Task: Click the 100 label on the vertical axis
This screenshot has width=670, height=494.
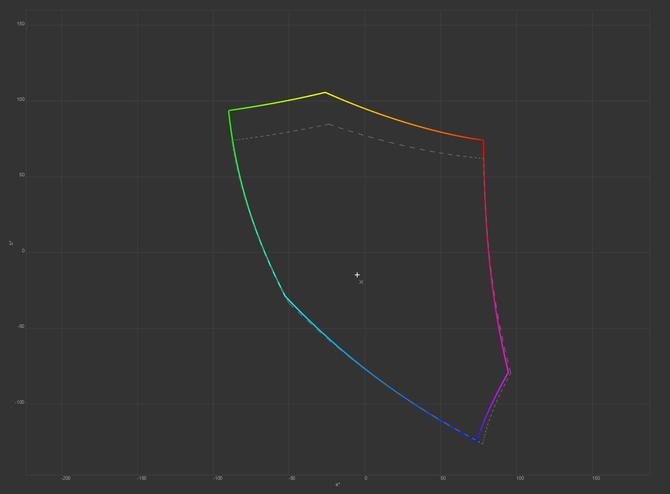Action: point(21,100)
